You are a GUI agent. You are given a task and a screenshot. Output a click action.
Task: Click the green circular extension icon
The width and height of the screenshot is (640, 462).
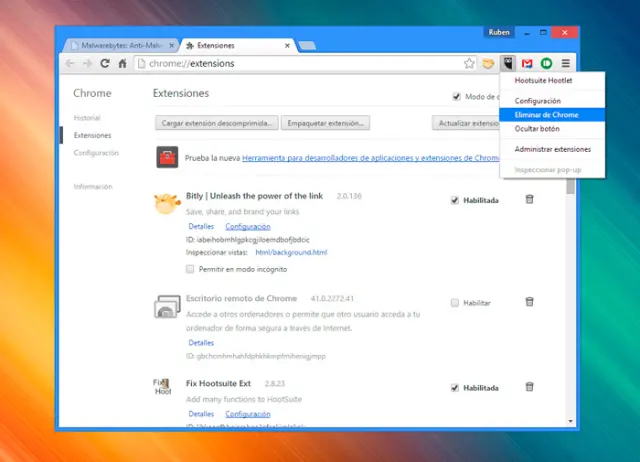tap(546, 63)
